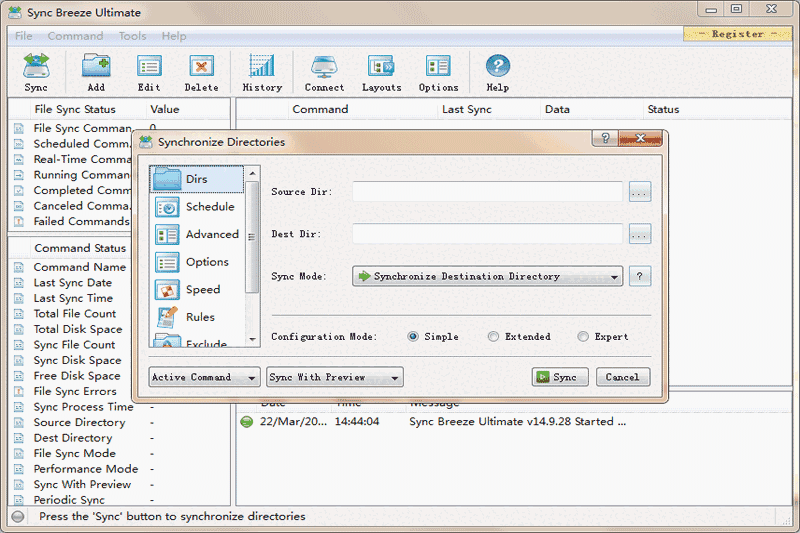
Task: Browse for the Dest Dir folder
Action: [640, 234]
